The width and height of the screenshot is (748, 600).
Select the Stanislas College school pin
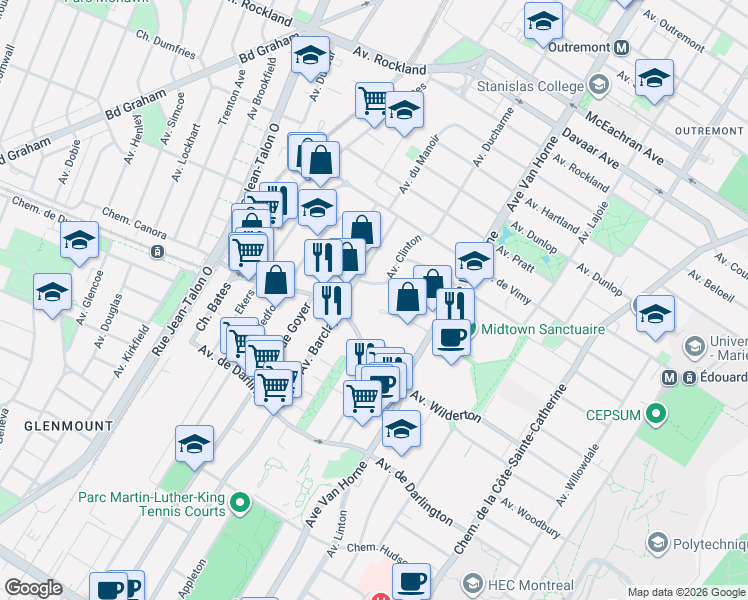(598, 85)
